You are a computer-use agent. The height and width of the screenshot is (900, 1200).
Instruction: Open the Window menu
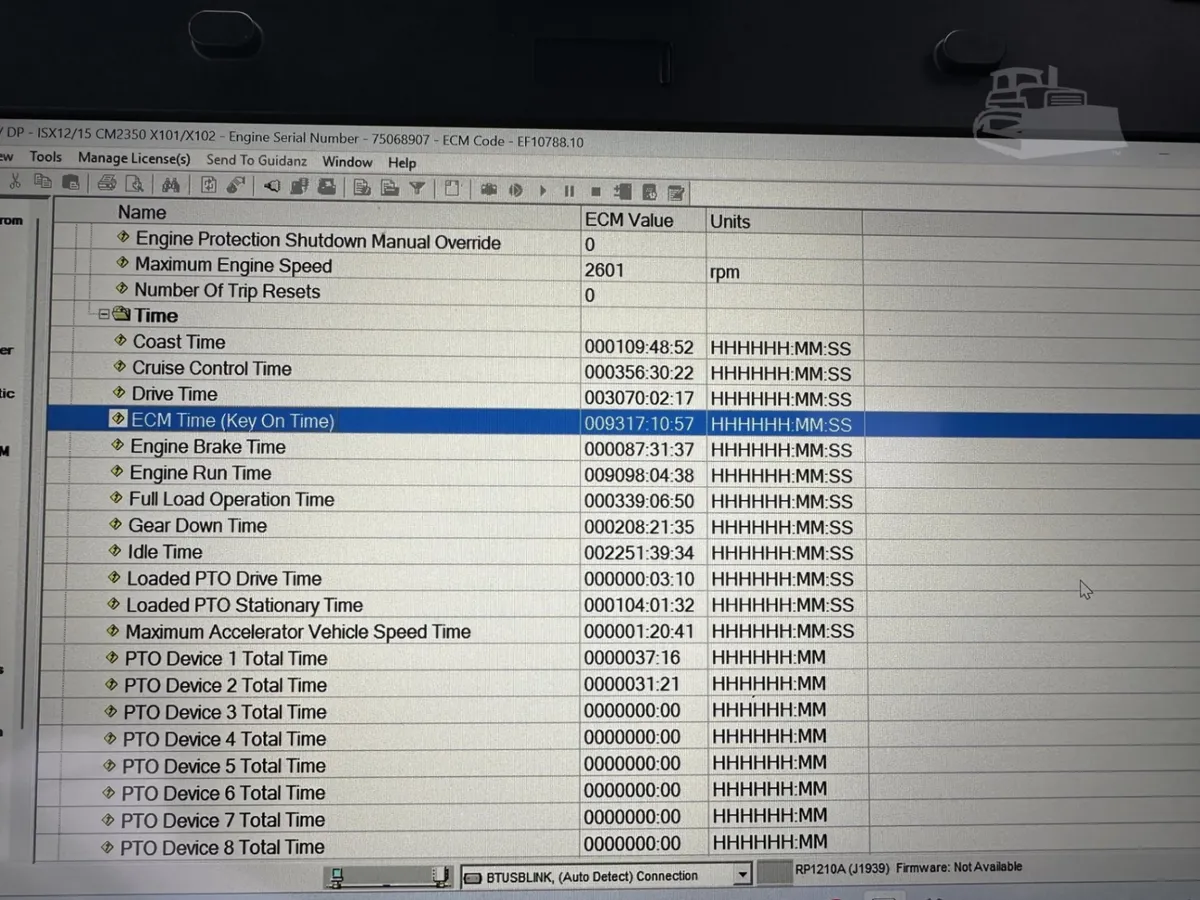347,161
